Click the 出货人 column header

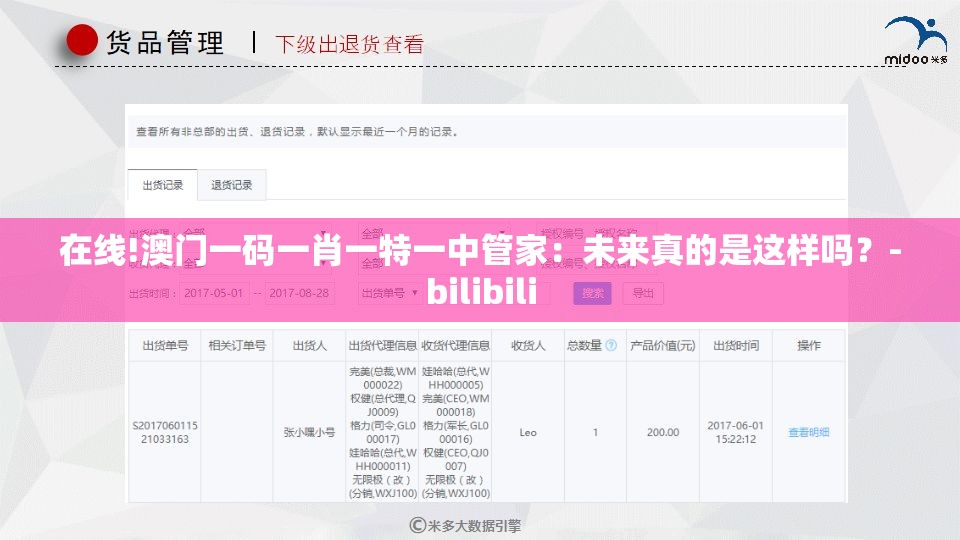pyautogui.click(x=309, y=345)
